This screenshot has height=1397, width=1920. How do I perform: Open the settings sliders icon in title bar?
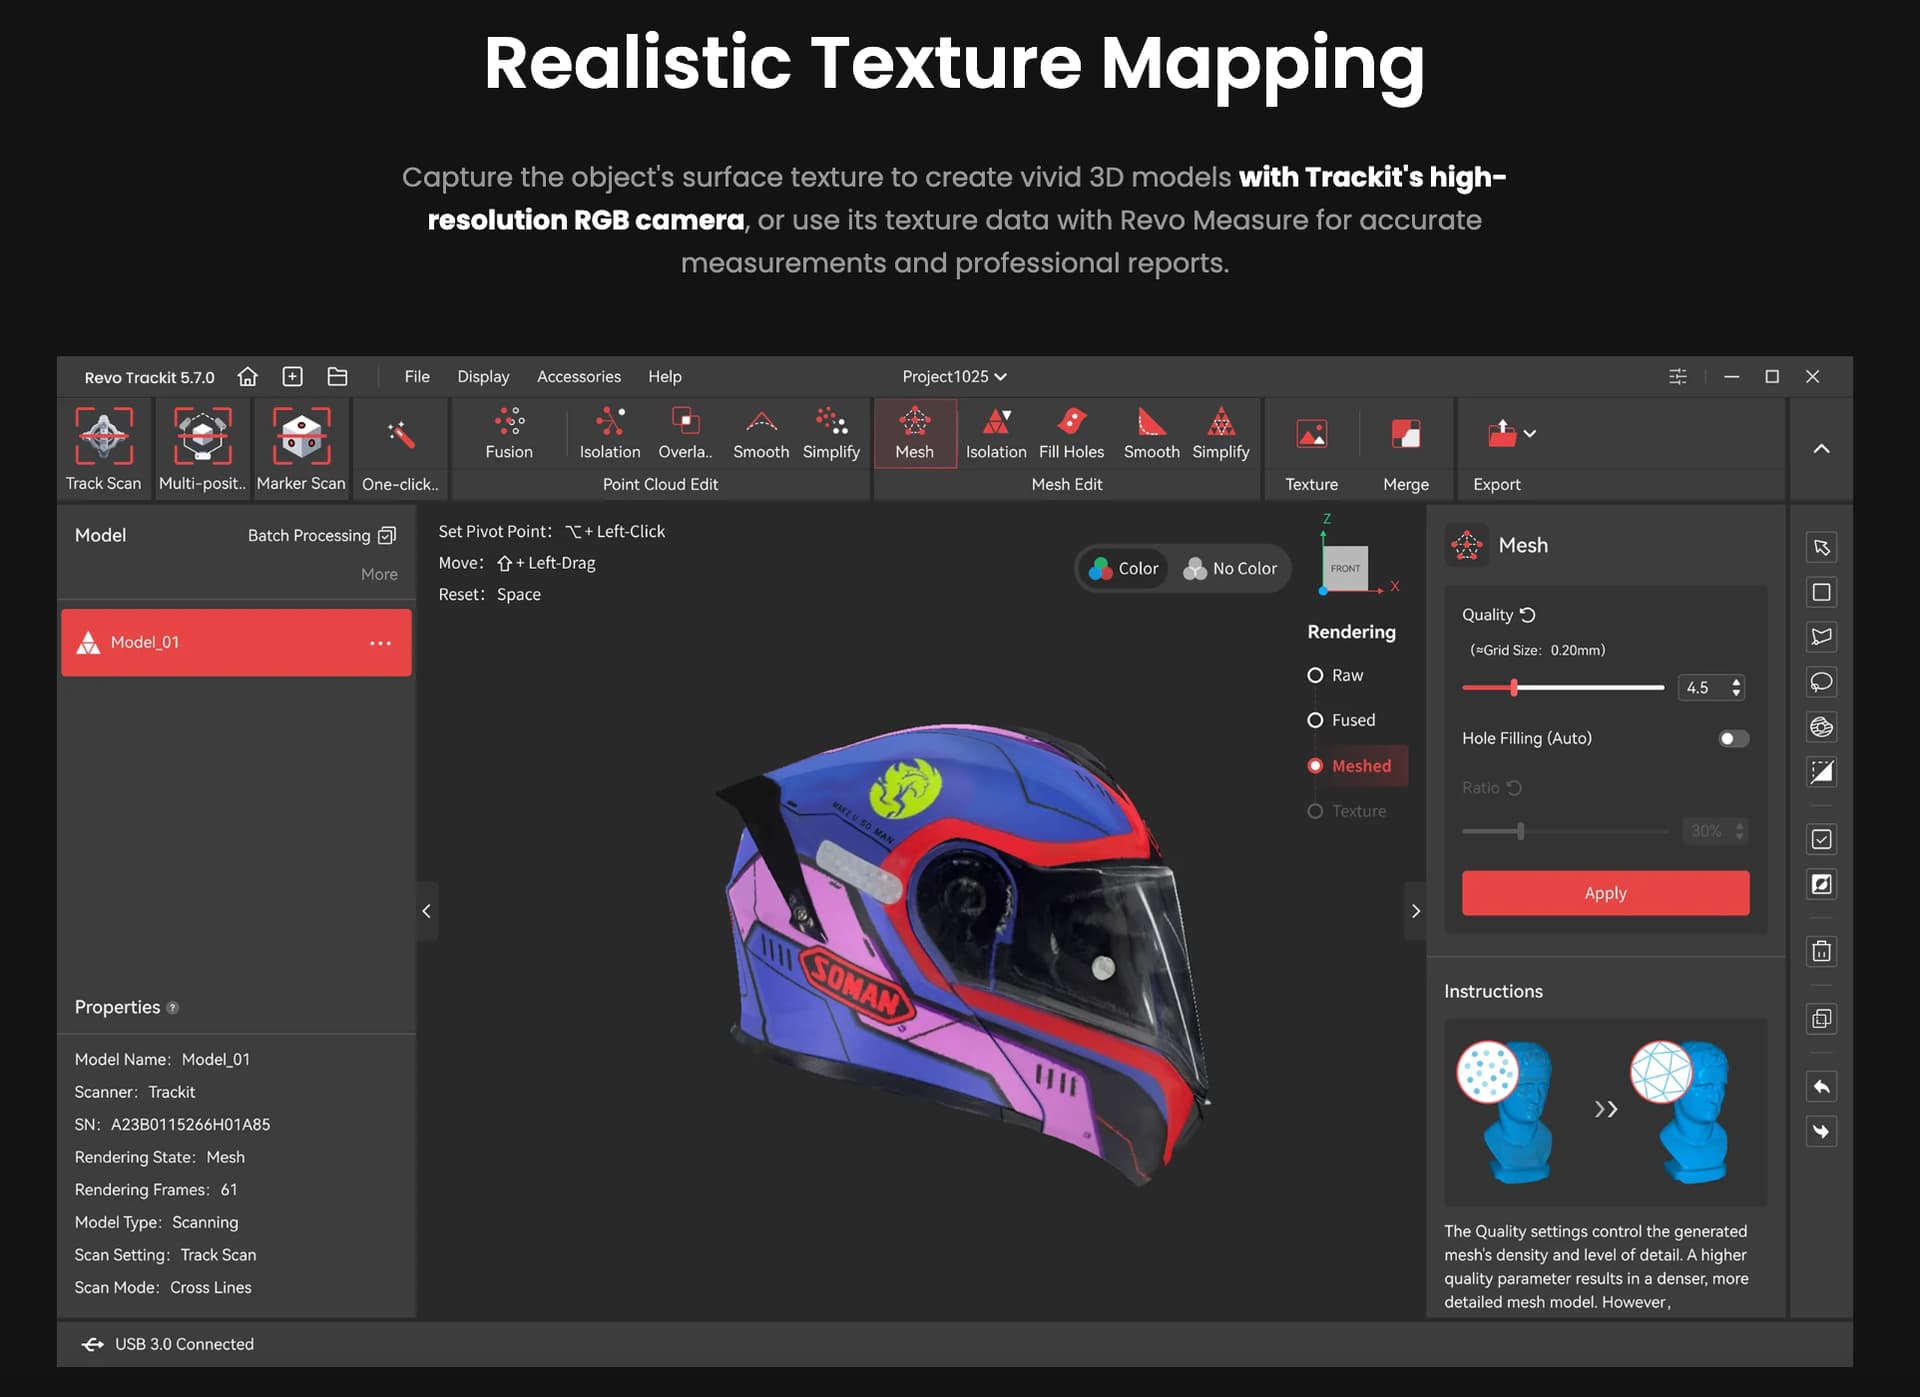click(1678, 377)
